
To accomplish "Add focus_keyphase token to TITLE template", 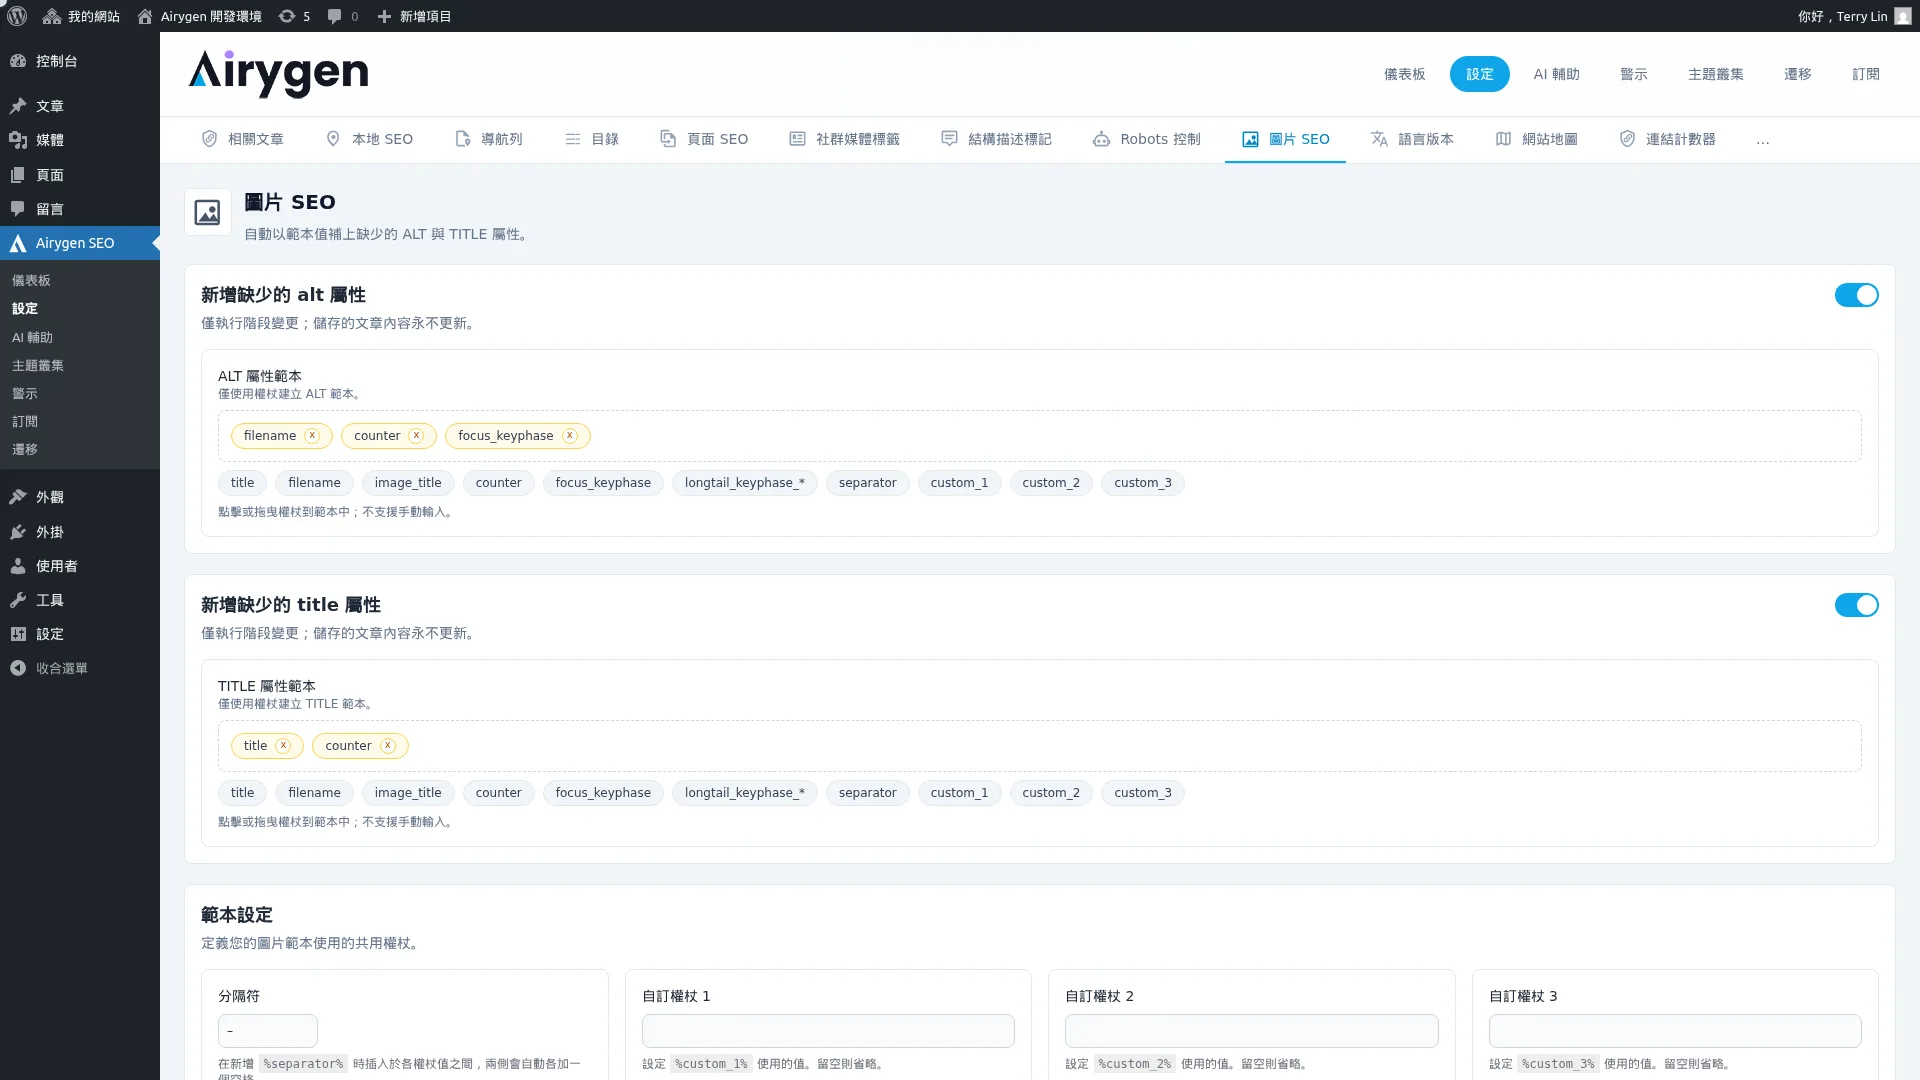I will (603, 793).
